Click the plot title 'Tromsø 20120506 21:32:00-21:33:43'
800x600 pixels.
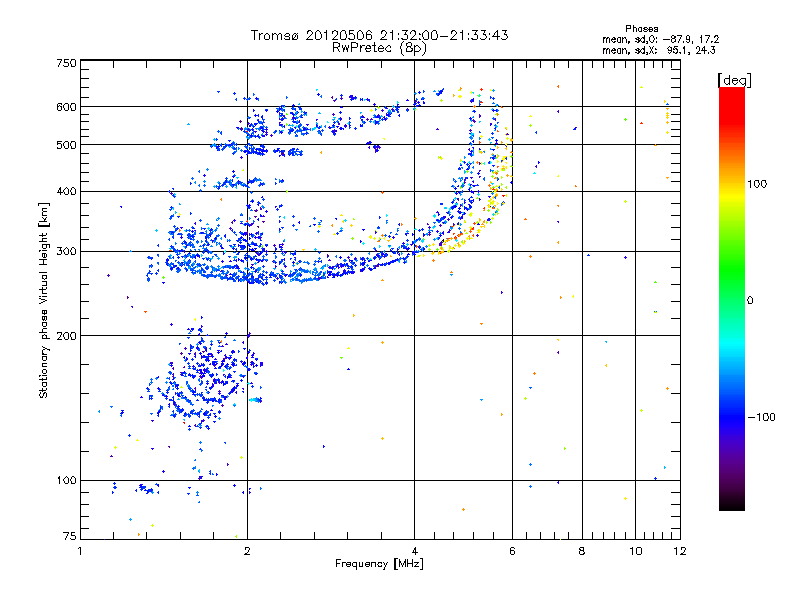379,35
